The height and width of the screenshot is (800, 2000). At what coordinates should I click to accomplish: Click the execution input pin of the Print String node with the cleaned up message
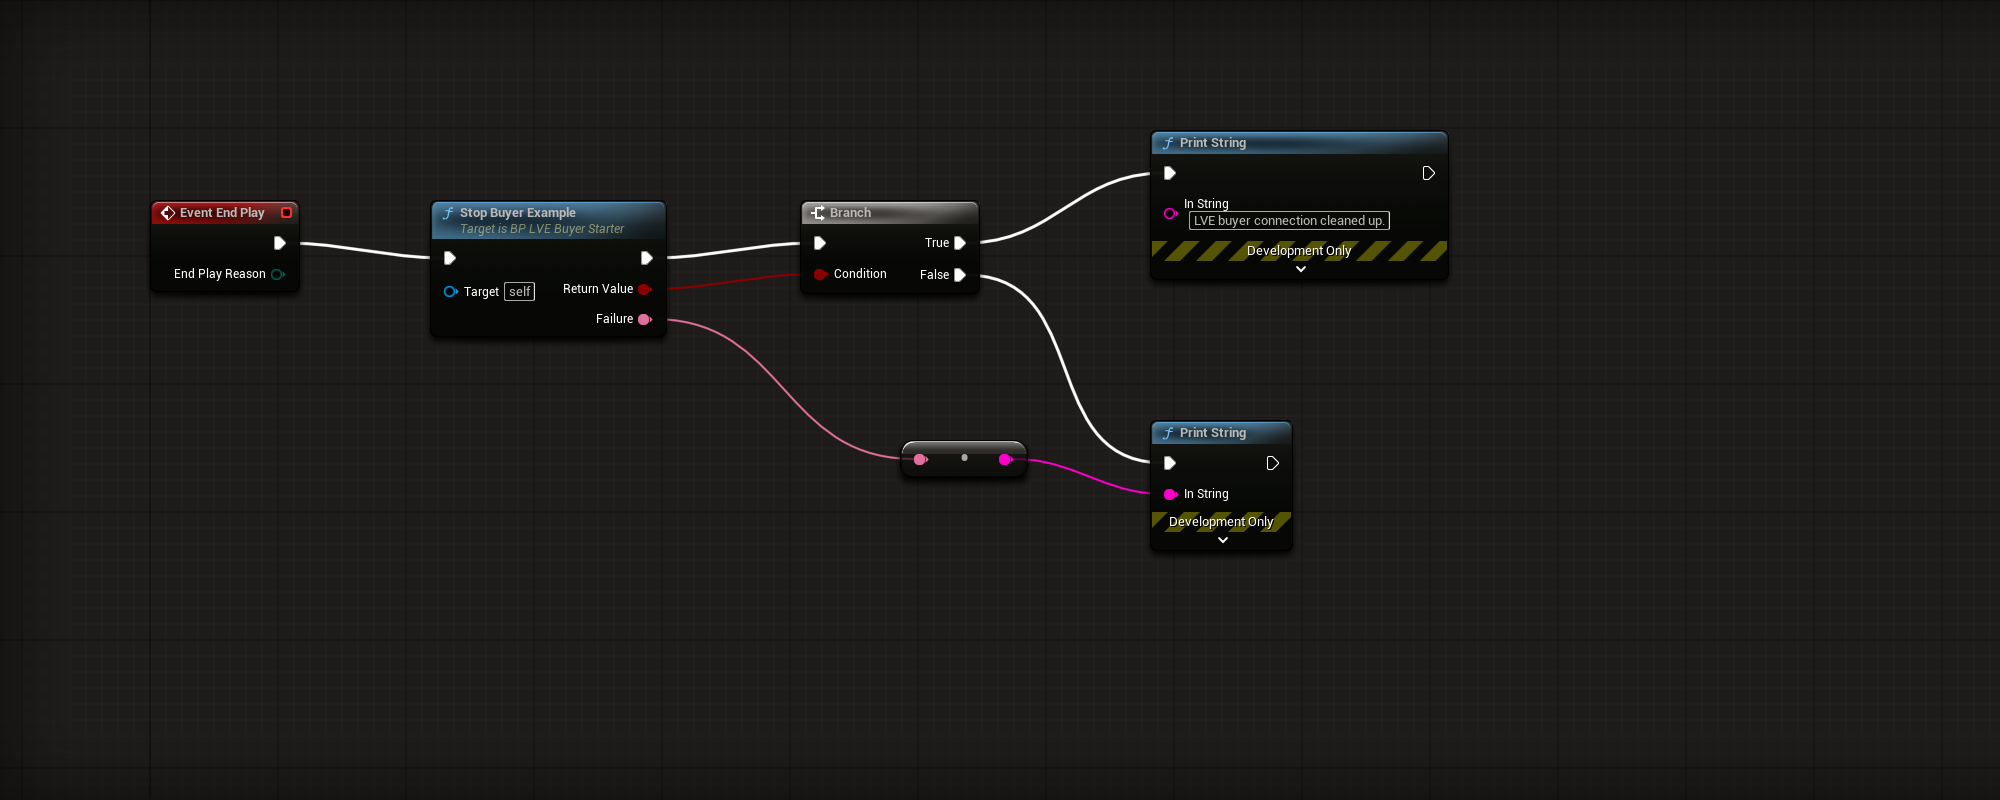(1170, 173)
